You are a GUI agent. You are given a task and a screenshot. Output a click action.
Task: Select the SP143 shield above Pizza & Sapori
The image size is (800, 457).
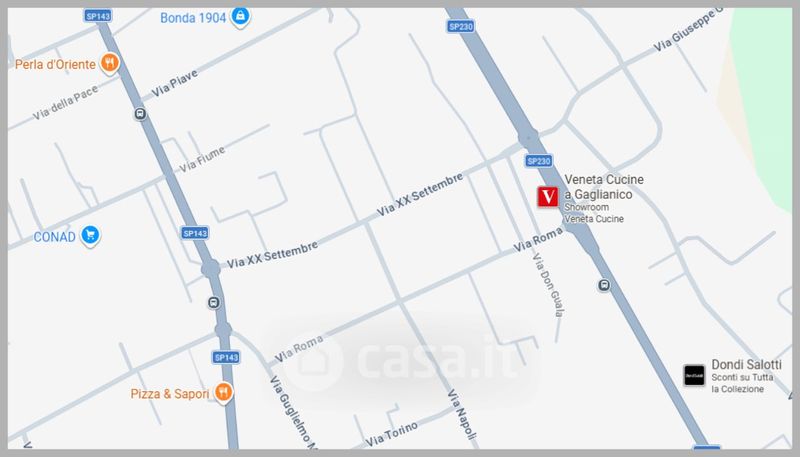pos(226,357)
